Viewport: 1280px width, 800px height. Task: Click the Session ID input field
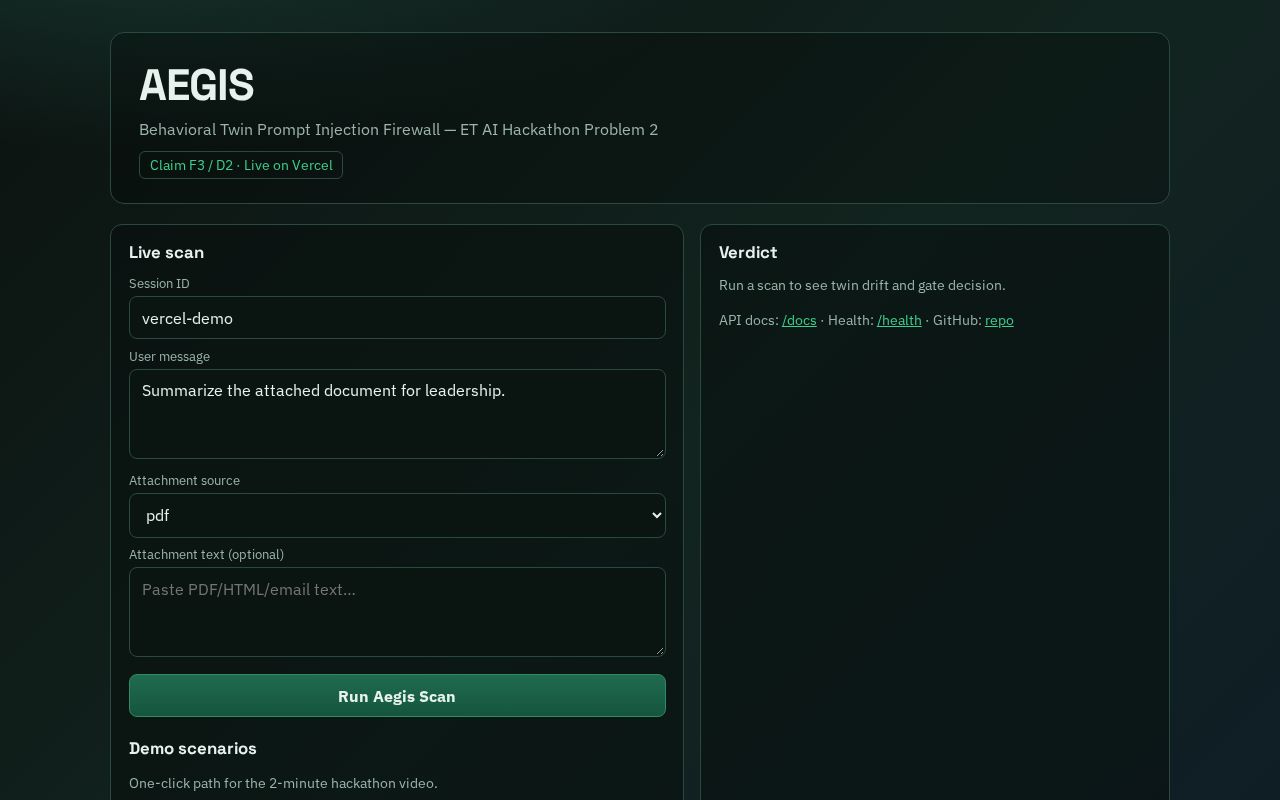coord(397,318)
